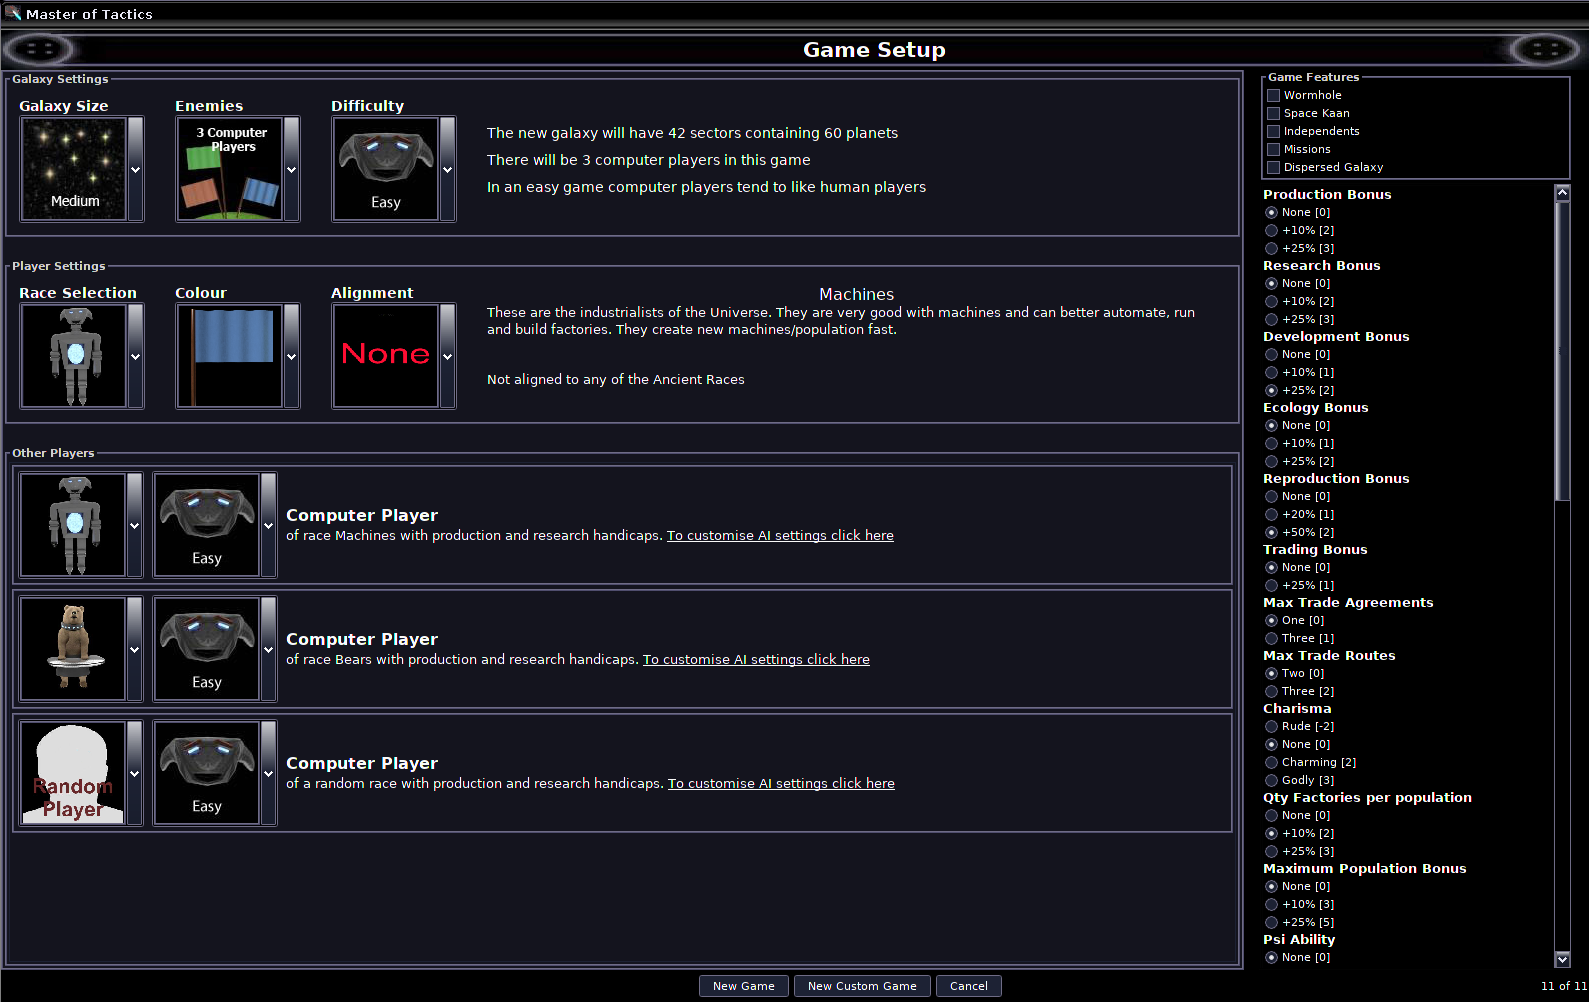The width and height of the screenshot is (1589, 1002).
Task: Open the Difficulty dropdown arrow
Action: click(x=448, y=169)
